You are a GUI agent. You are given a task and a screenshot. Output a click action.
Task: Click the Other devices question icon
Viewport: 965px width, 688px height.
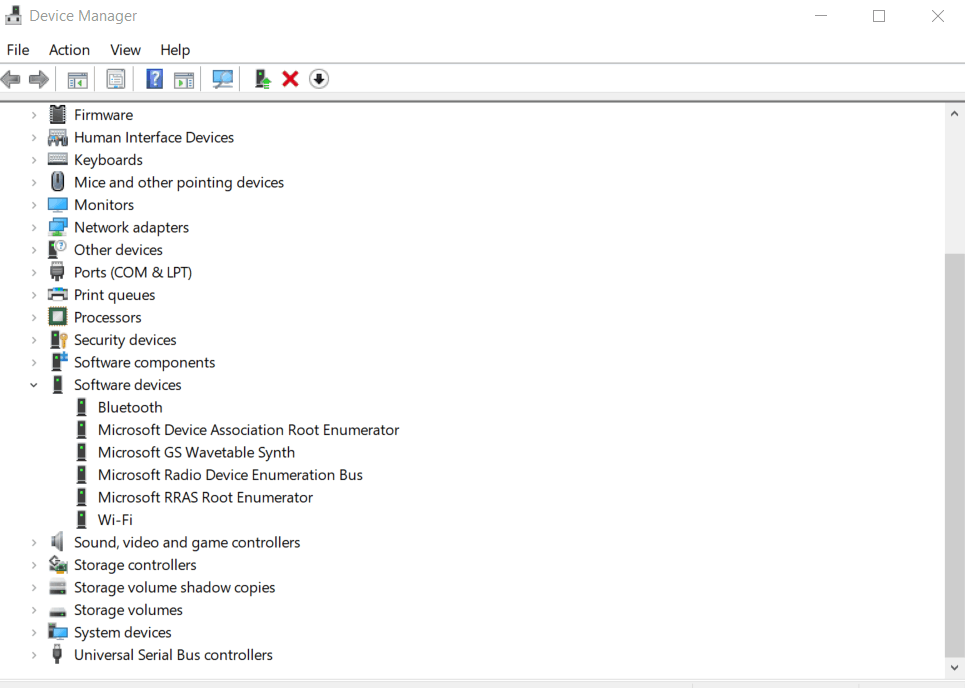click(x=57, y=249)
